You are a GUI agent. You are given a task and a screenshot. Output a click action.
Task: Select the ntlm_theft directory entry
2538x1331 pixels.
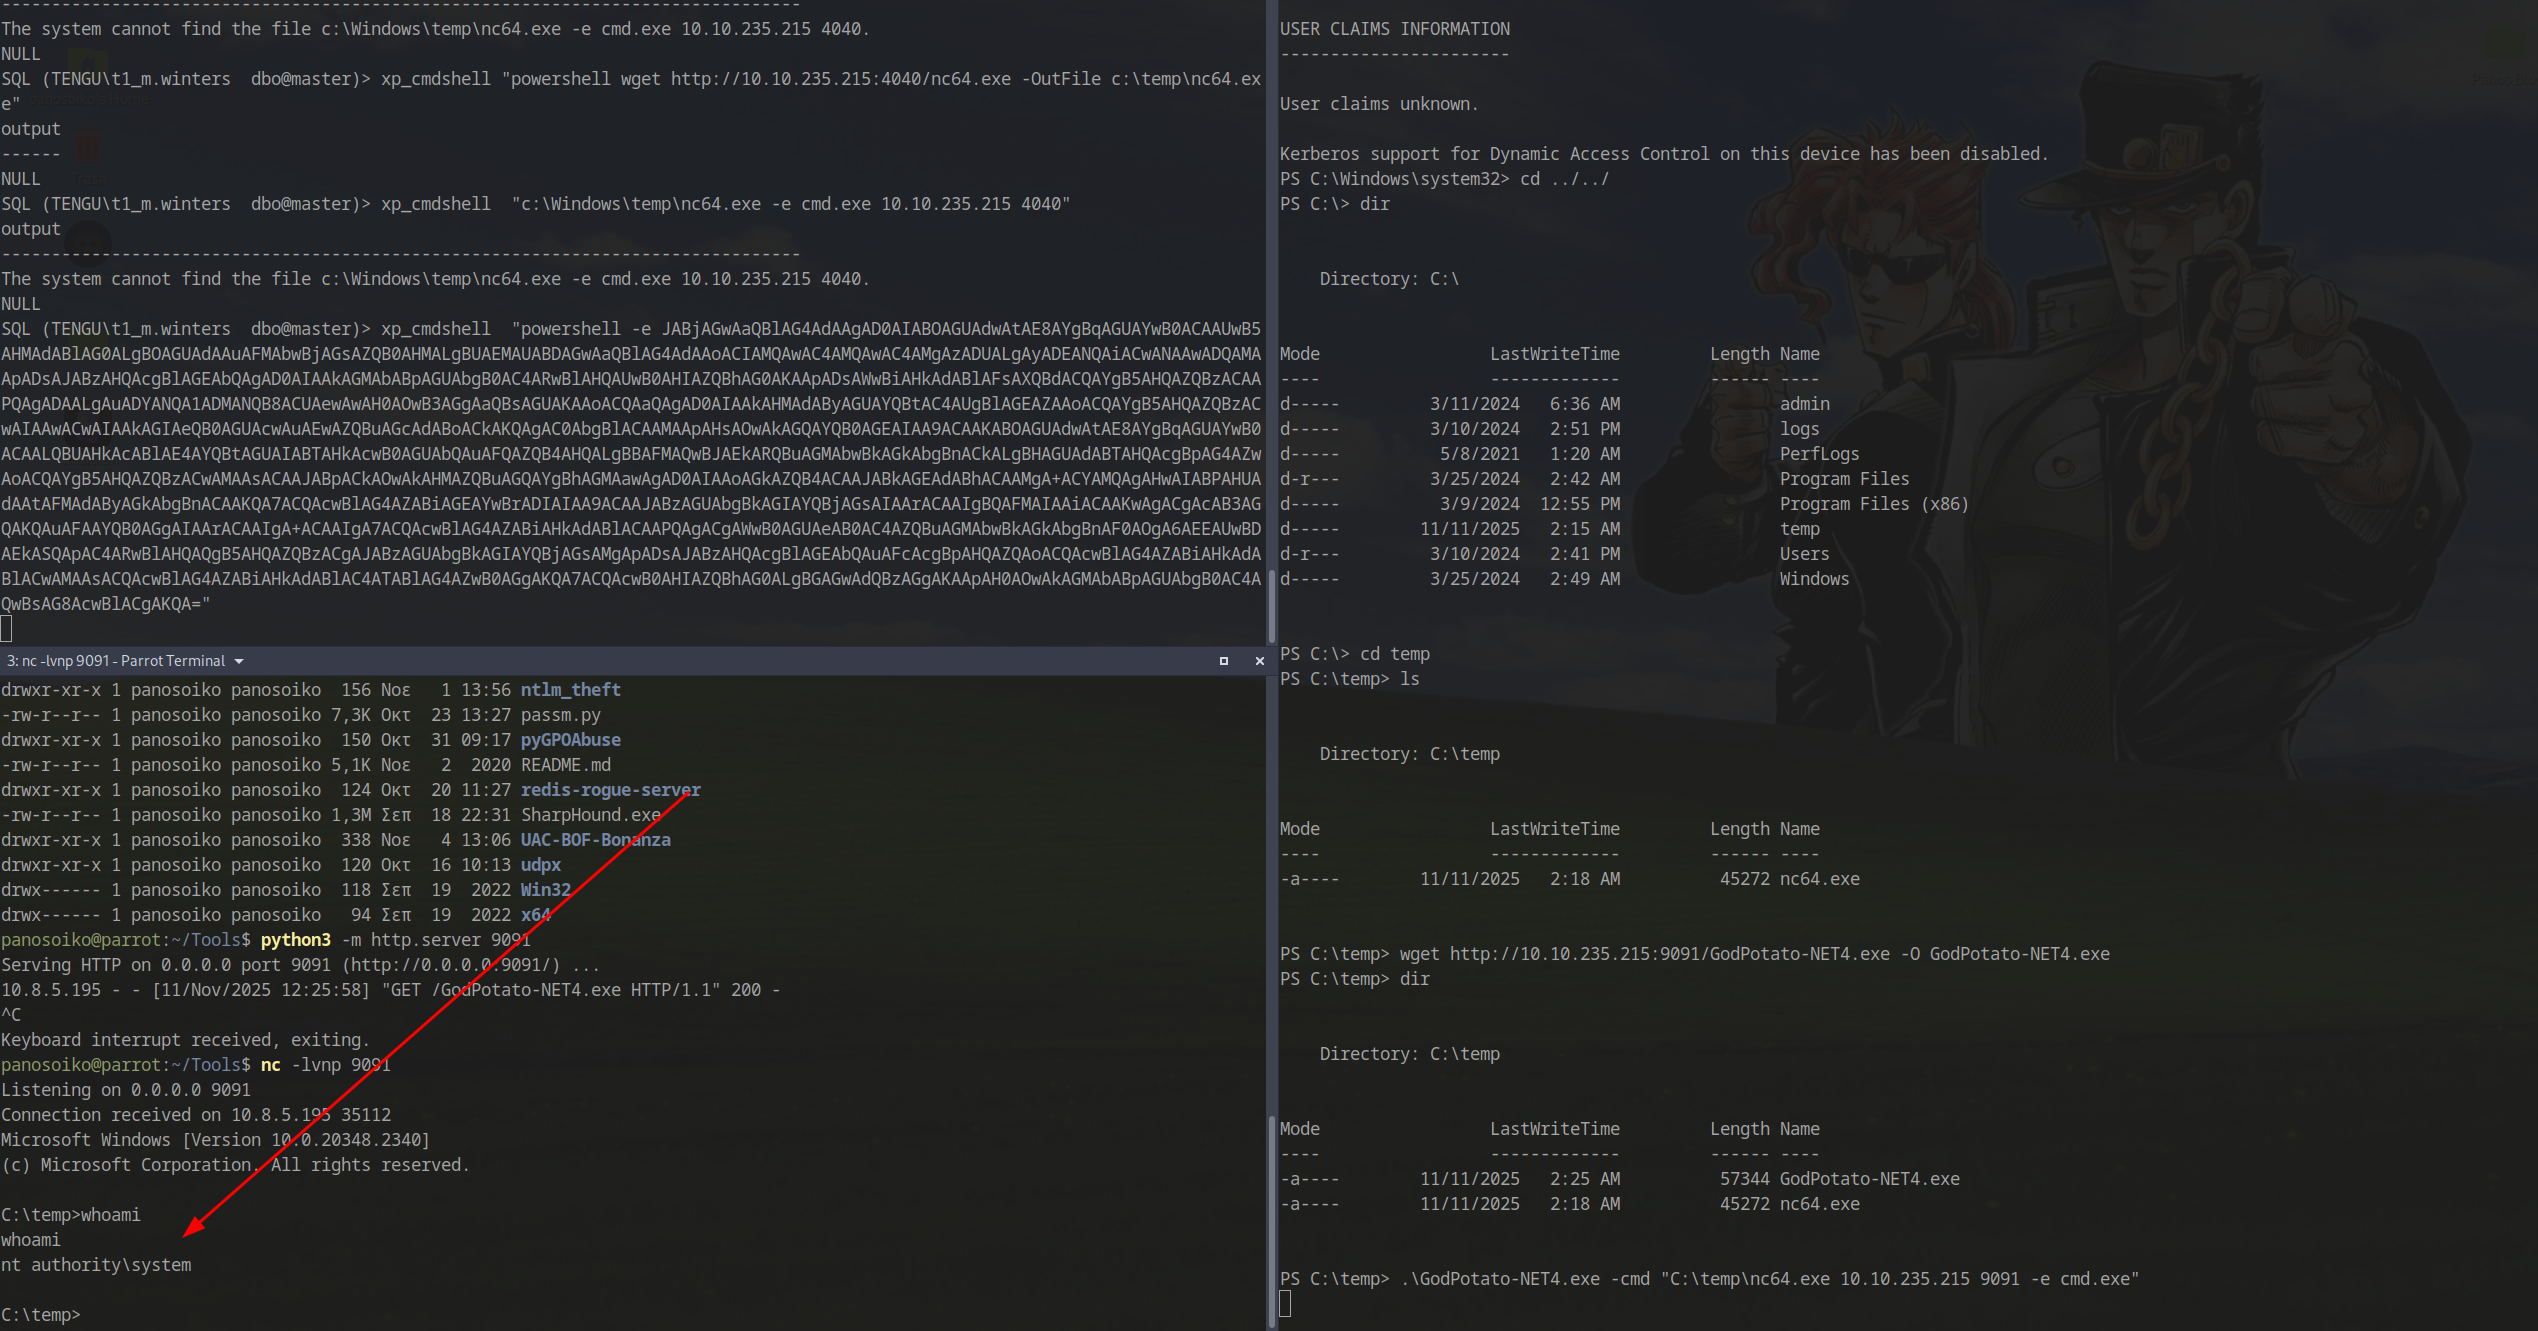[570, 689]
